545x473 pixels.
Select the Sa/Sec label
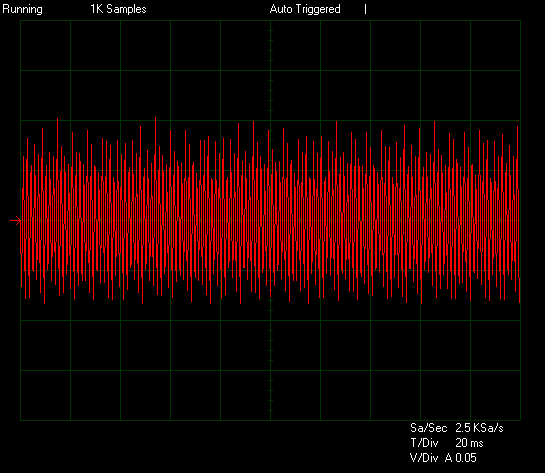(428, 428)
